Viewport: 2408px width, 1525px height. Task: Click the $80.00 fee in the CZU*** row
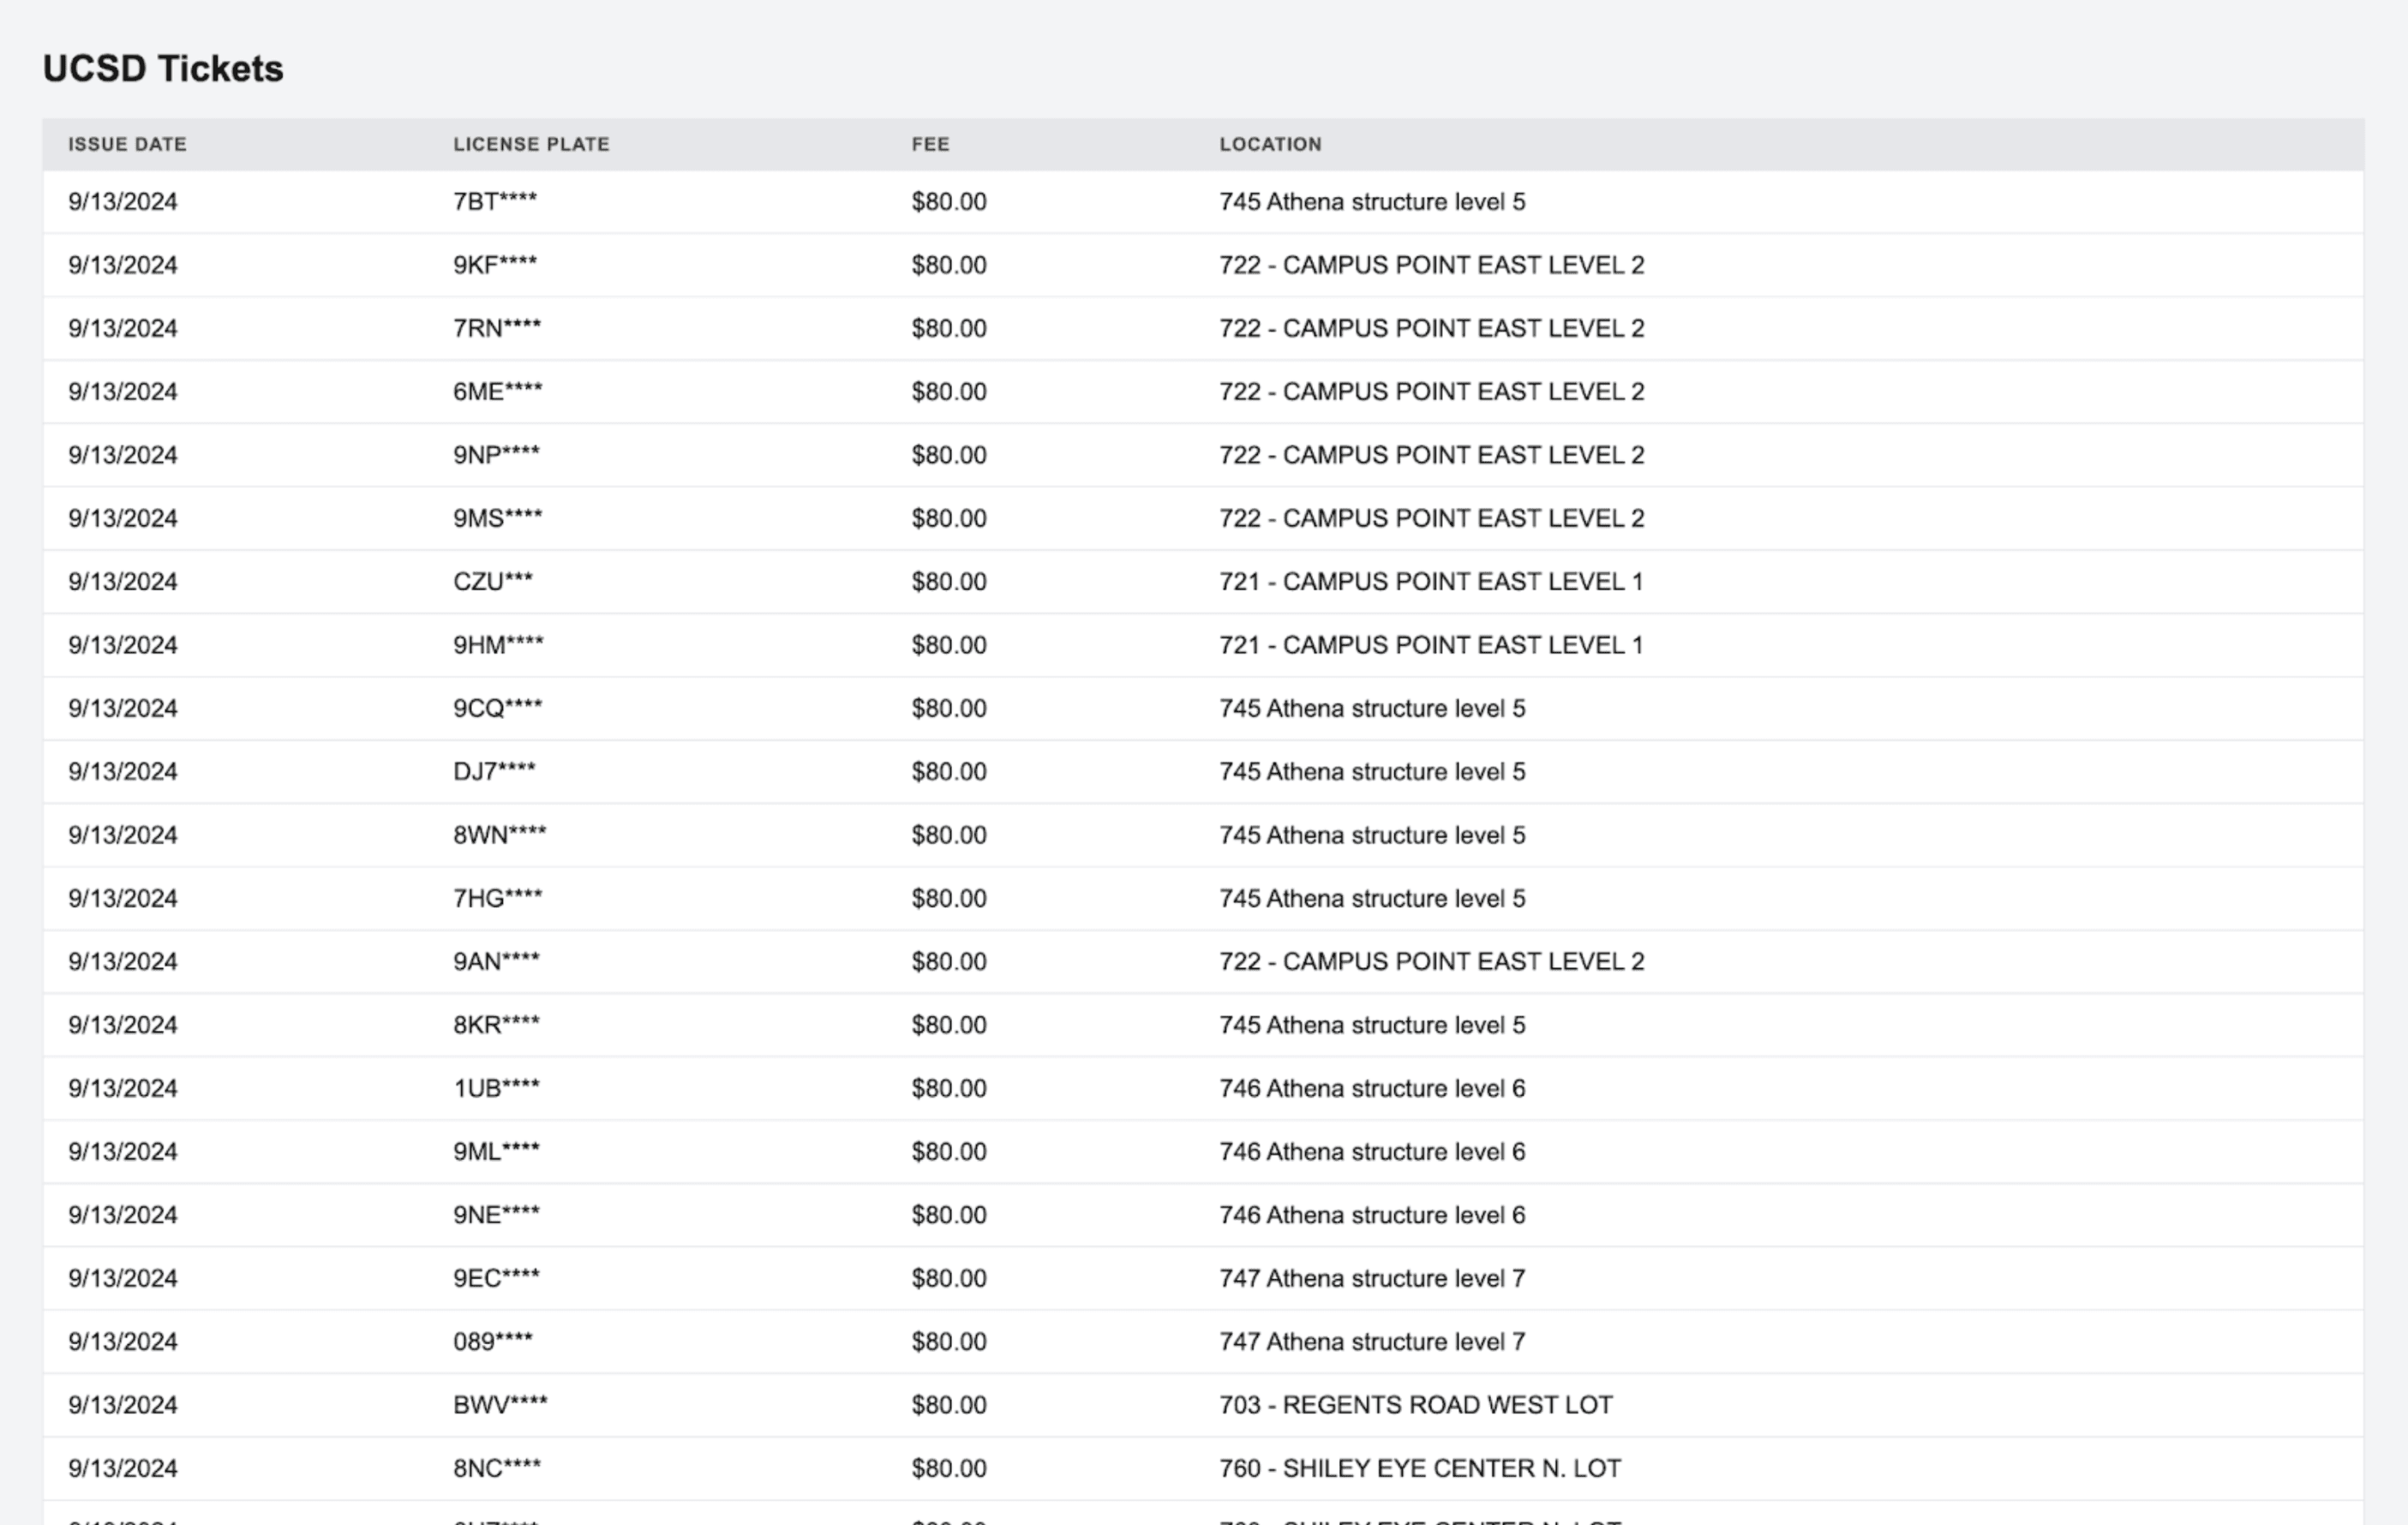(x=949, y=581)
